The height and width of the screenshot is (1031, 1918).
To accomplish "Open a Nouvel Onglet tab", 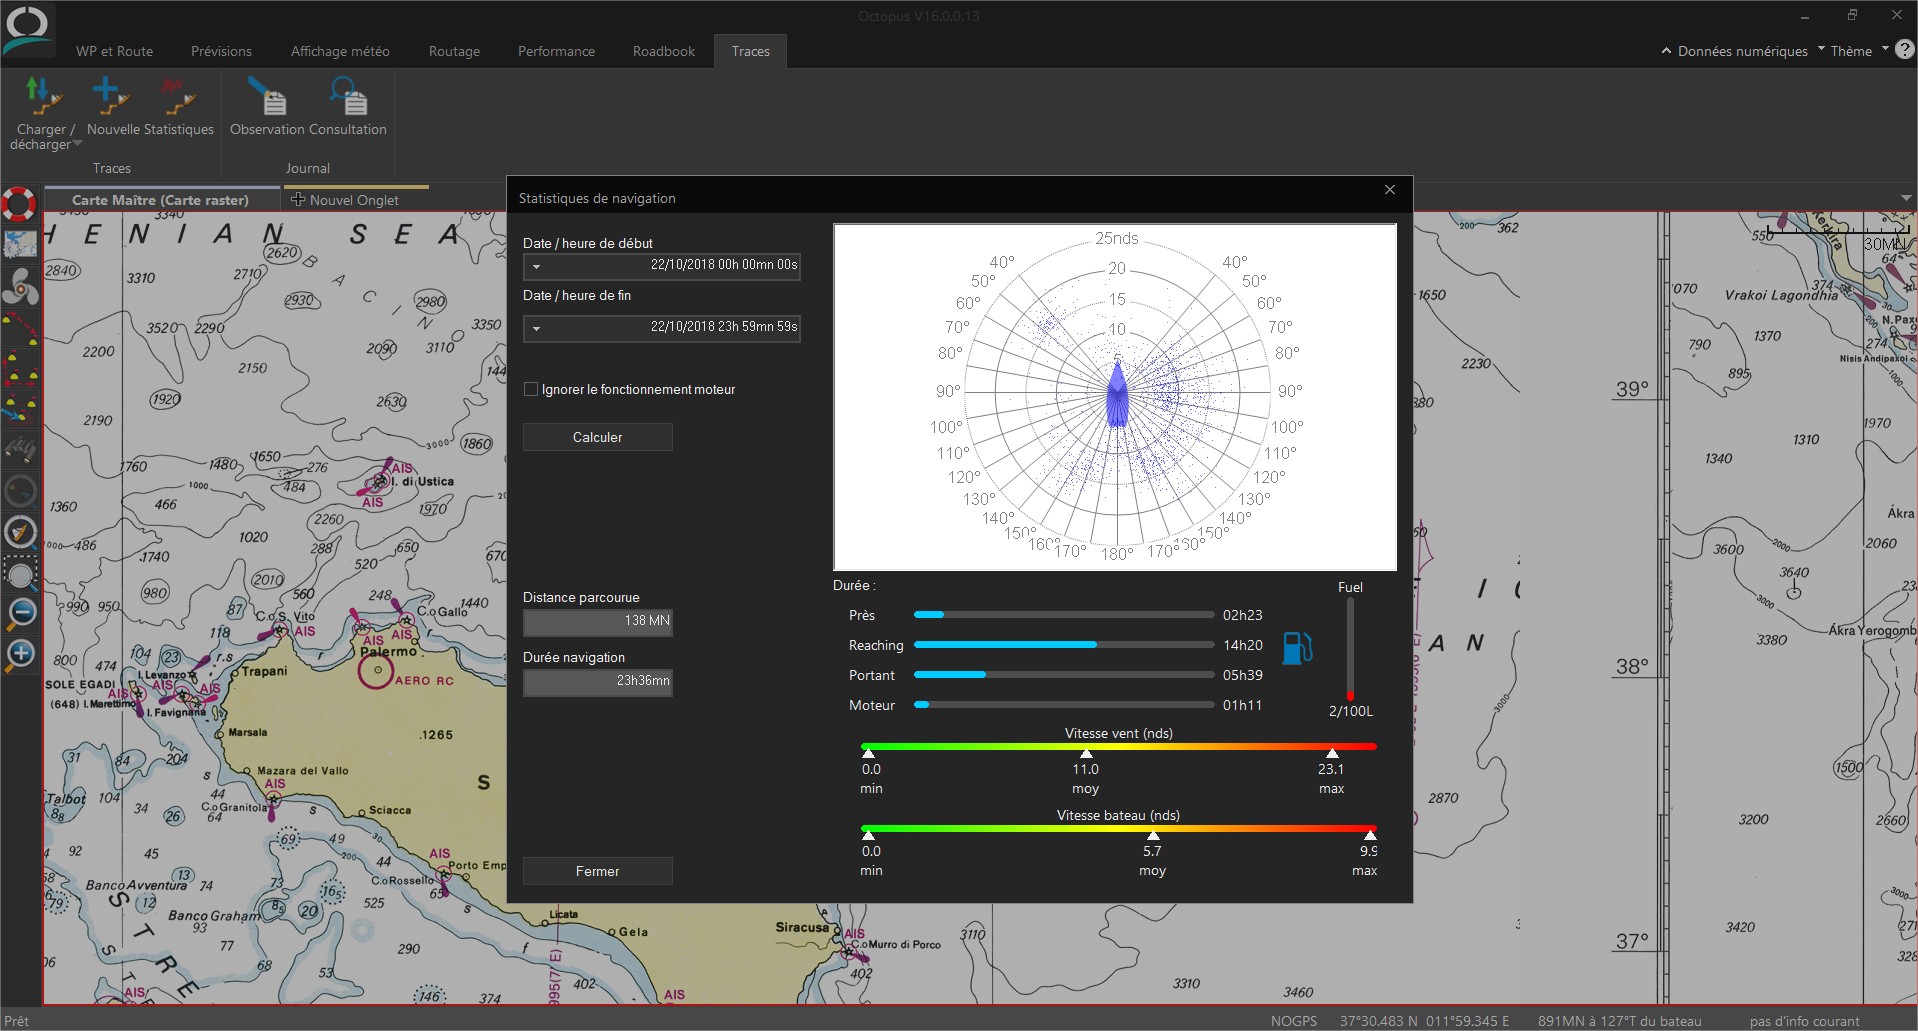I will [354, 200].
